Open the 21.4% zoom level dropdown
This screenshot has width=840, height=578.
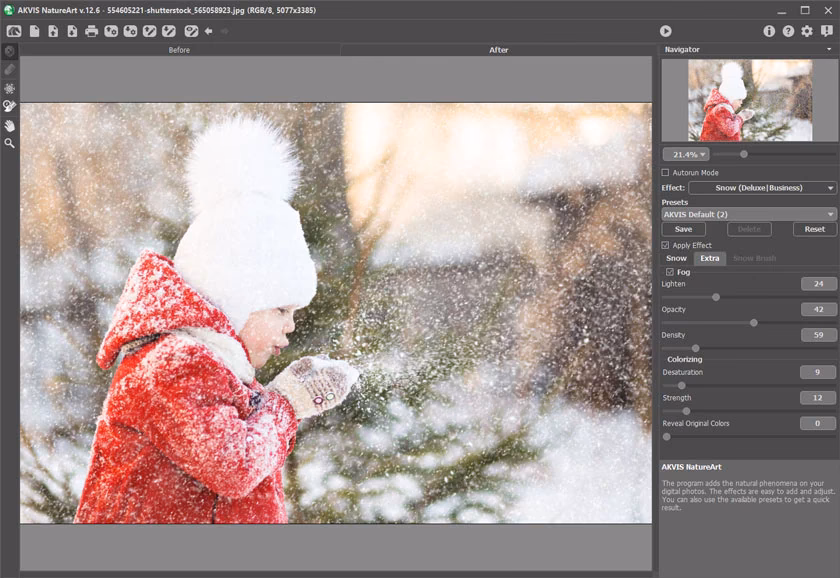pyautogui.click(x=686, y=154)
